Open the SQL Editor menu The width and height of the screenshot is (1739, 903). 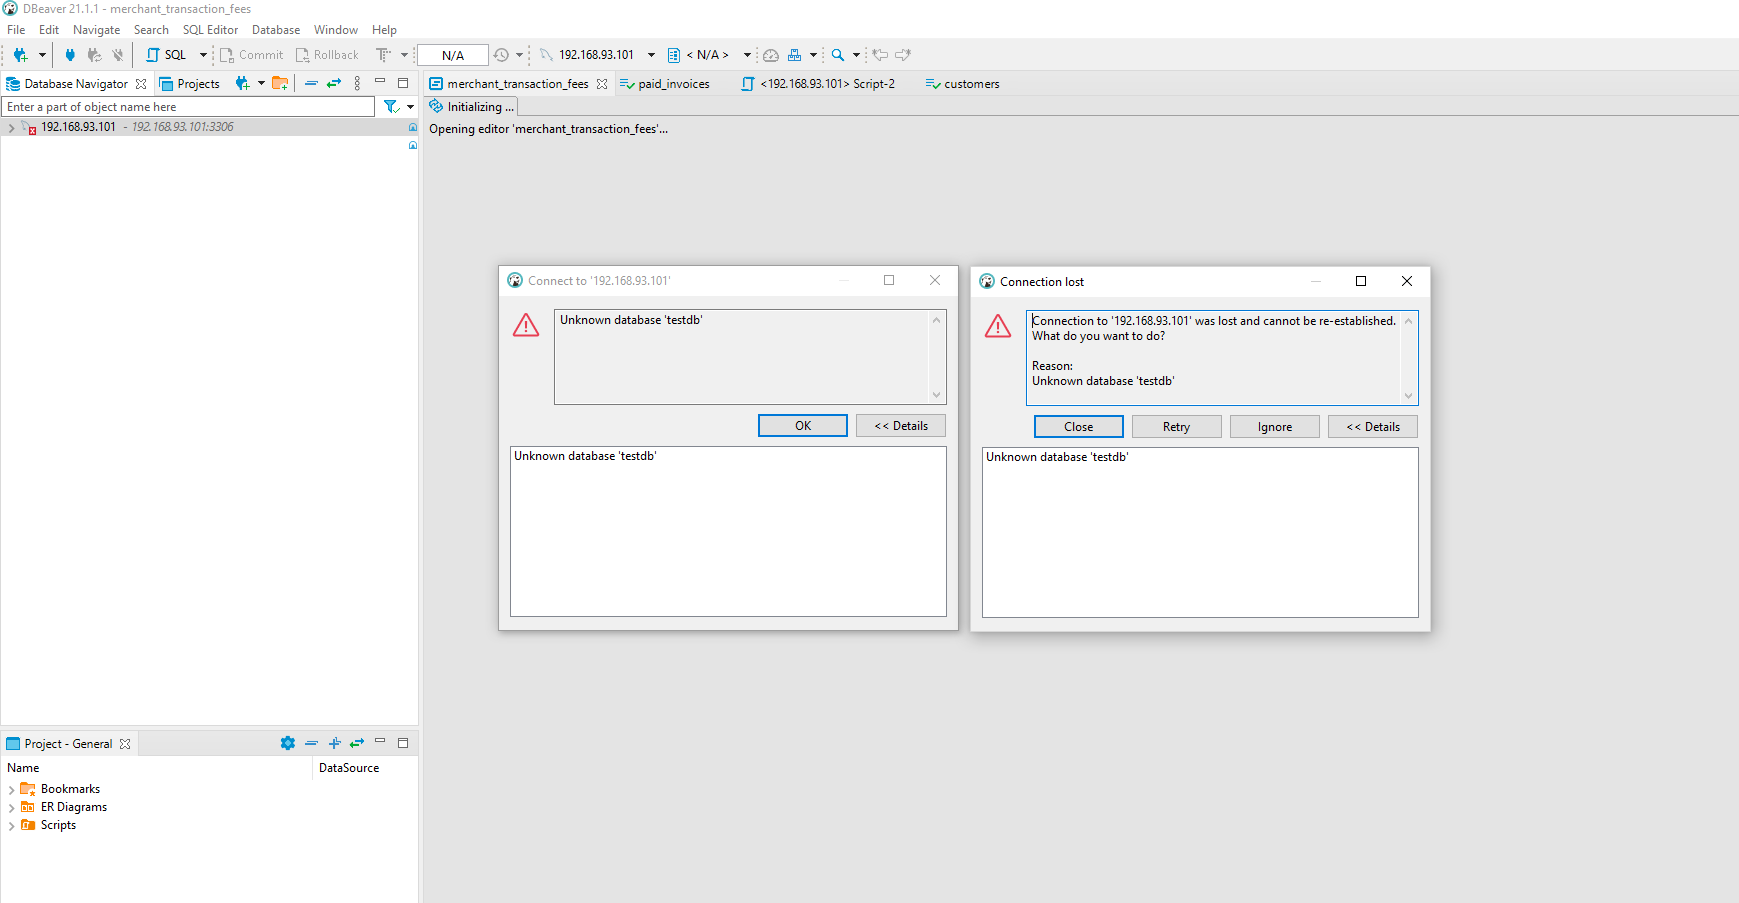(210, 29)
